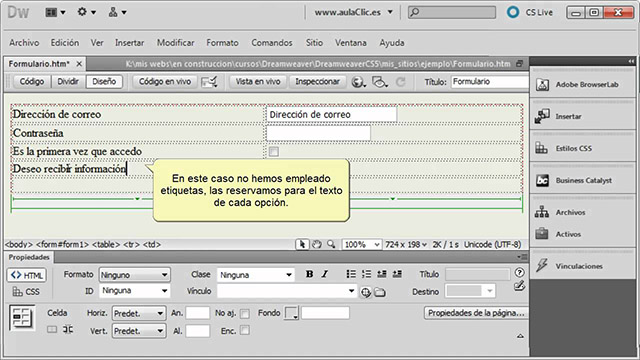Click the text indent icon
Screen dimensions: 640x360
pos(397,274)
